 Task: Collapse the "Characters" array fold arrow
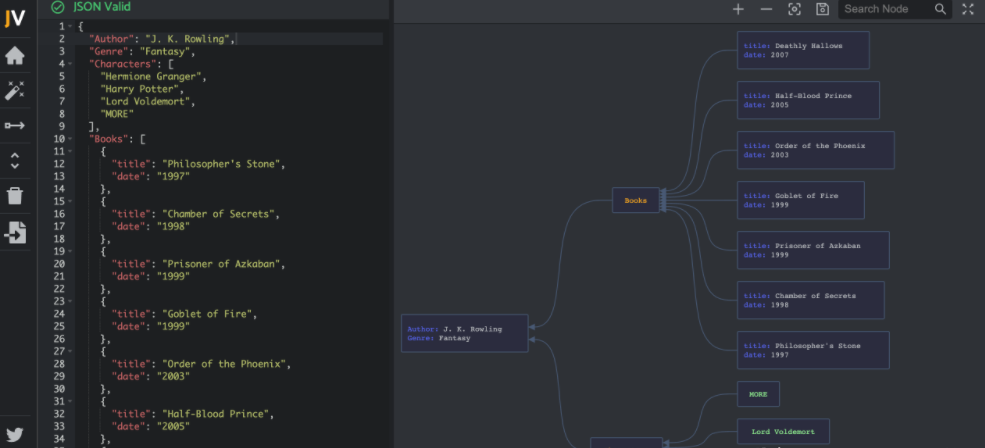tap(69, 64)
